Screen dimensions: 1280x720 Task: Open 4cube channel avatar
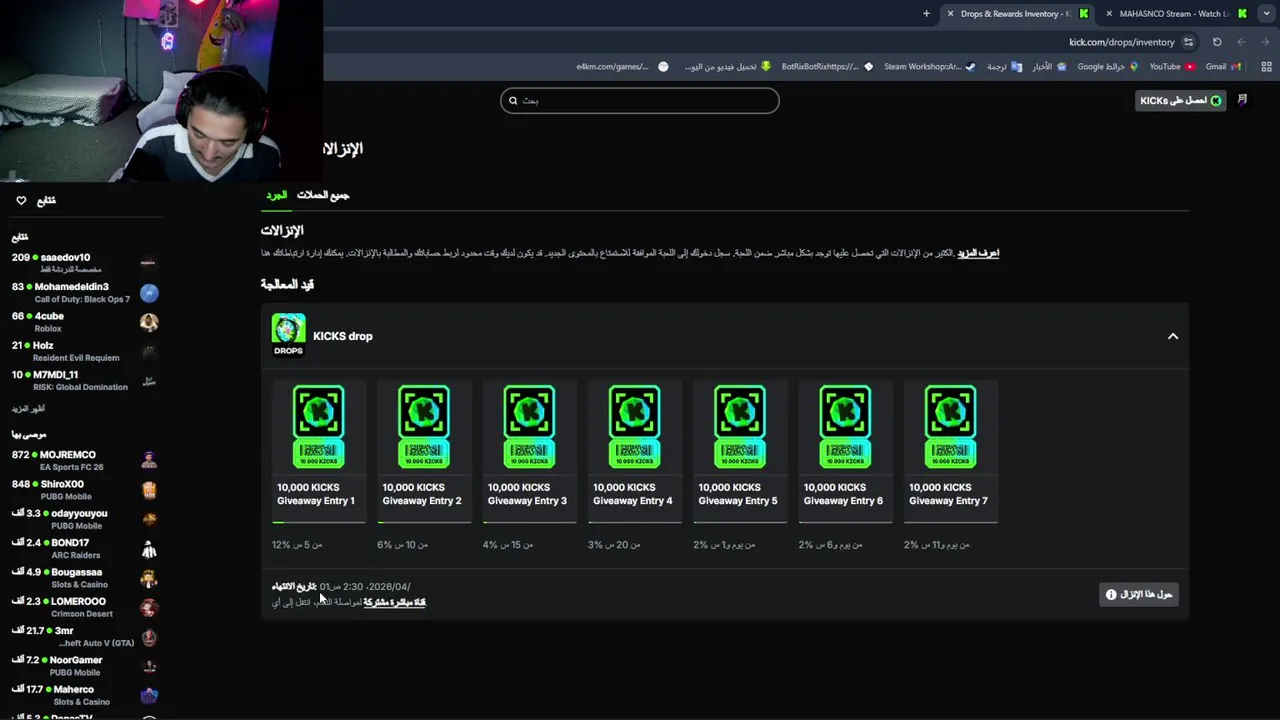(149, 322)
